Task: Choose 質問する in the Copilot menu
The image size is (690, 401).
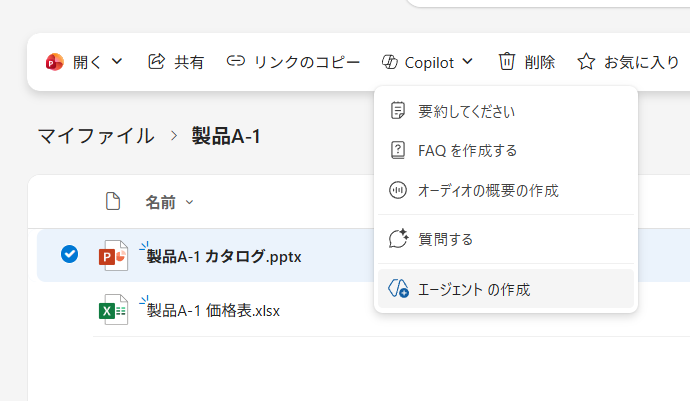Action: [x=445, y=239]
